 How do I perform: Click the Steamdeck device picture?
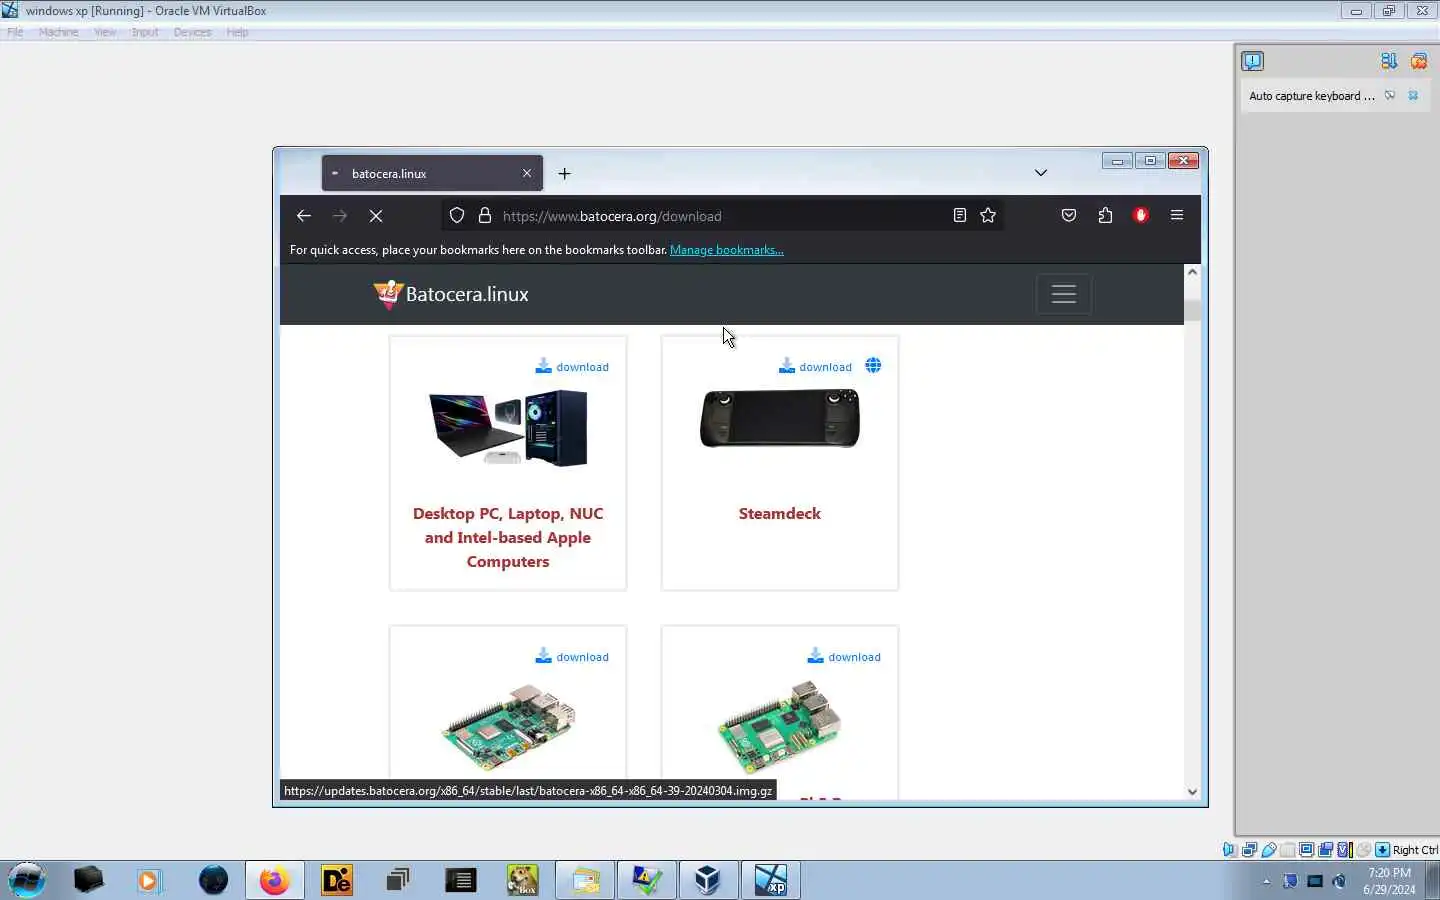pyautogui.click(x=780, y=418)
